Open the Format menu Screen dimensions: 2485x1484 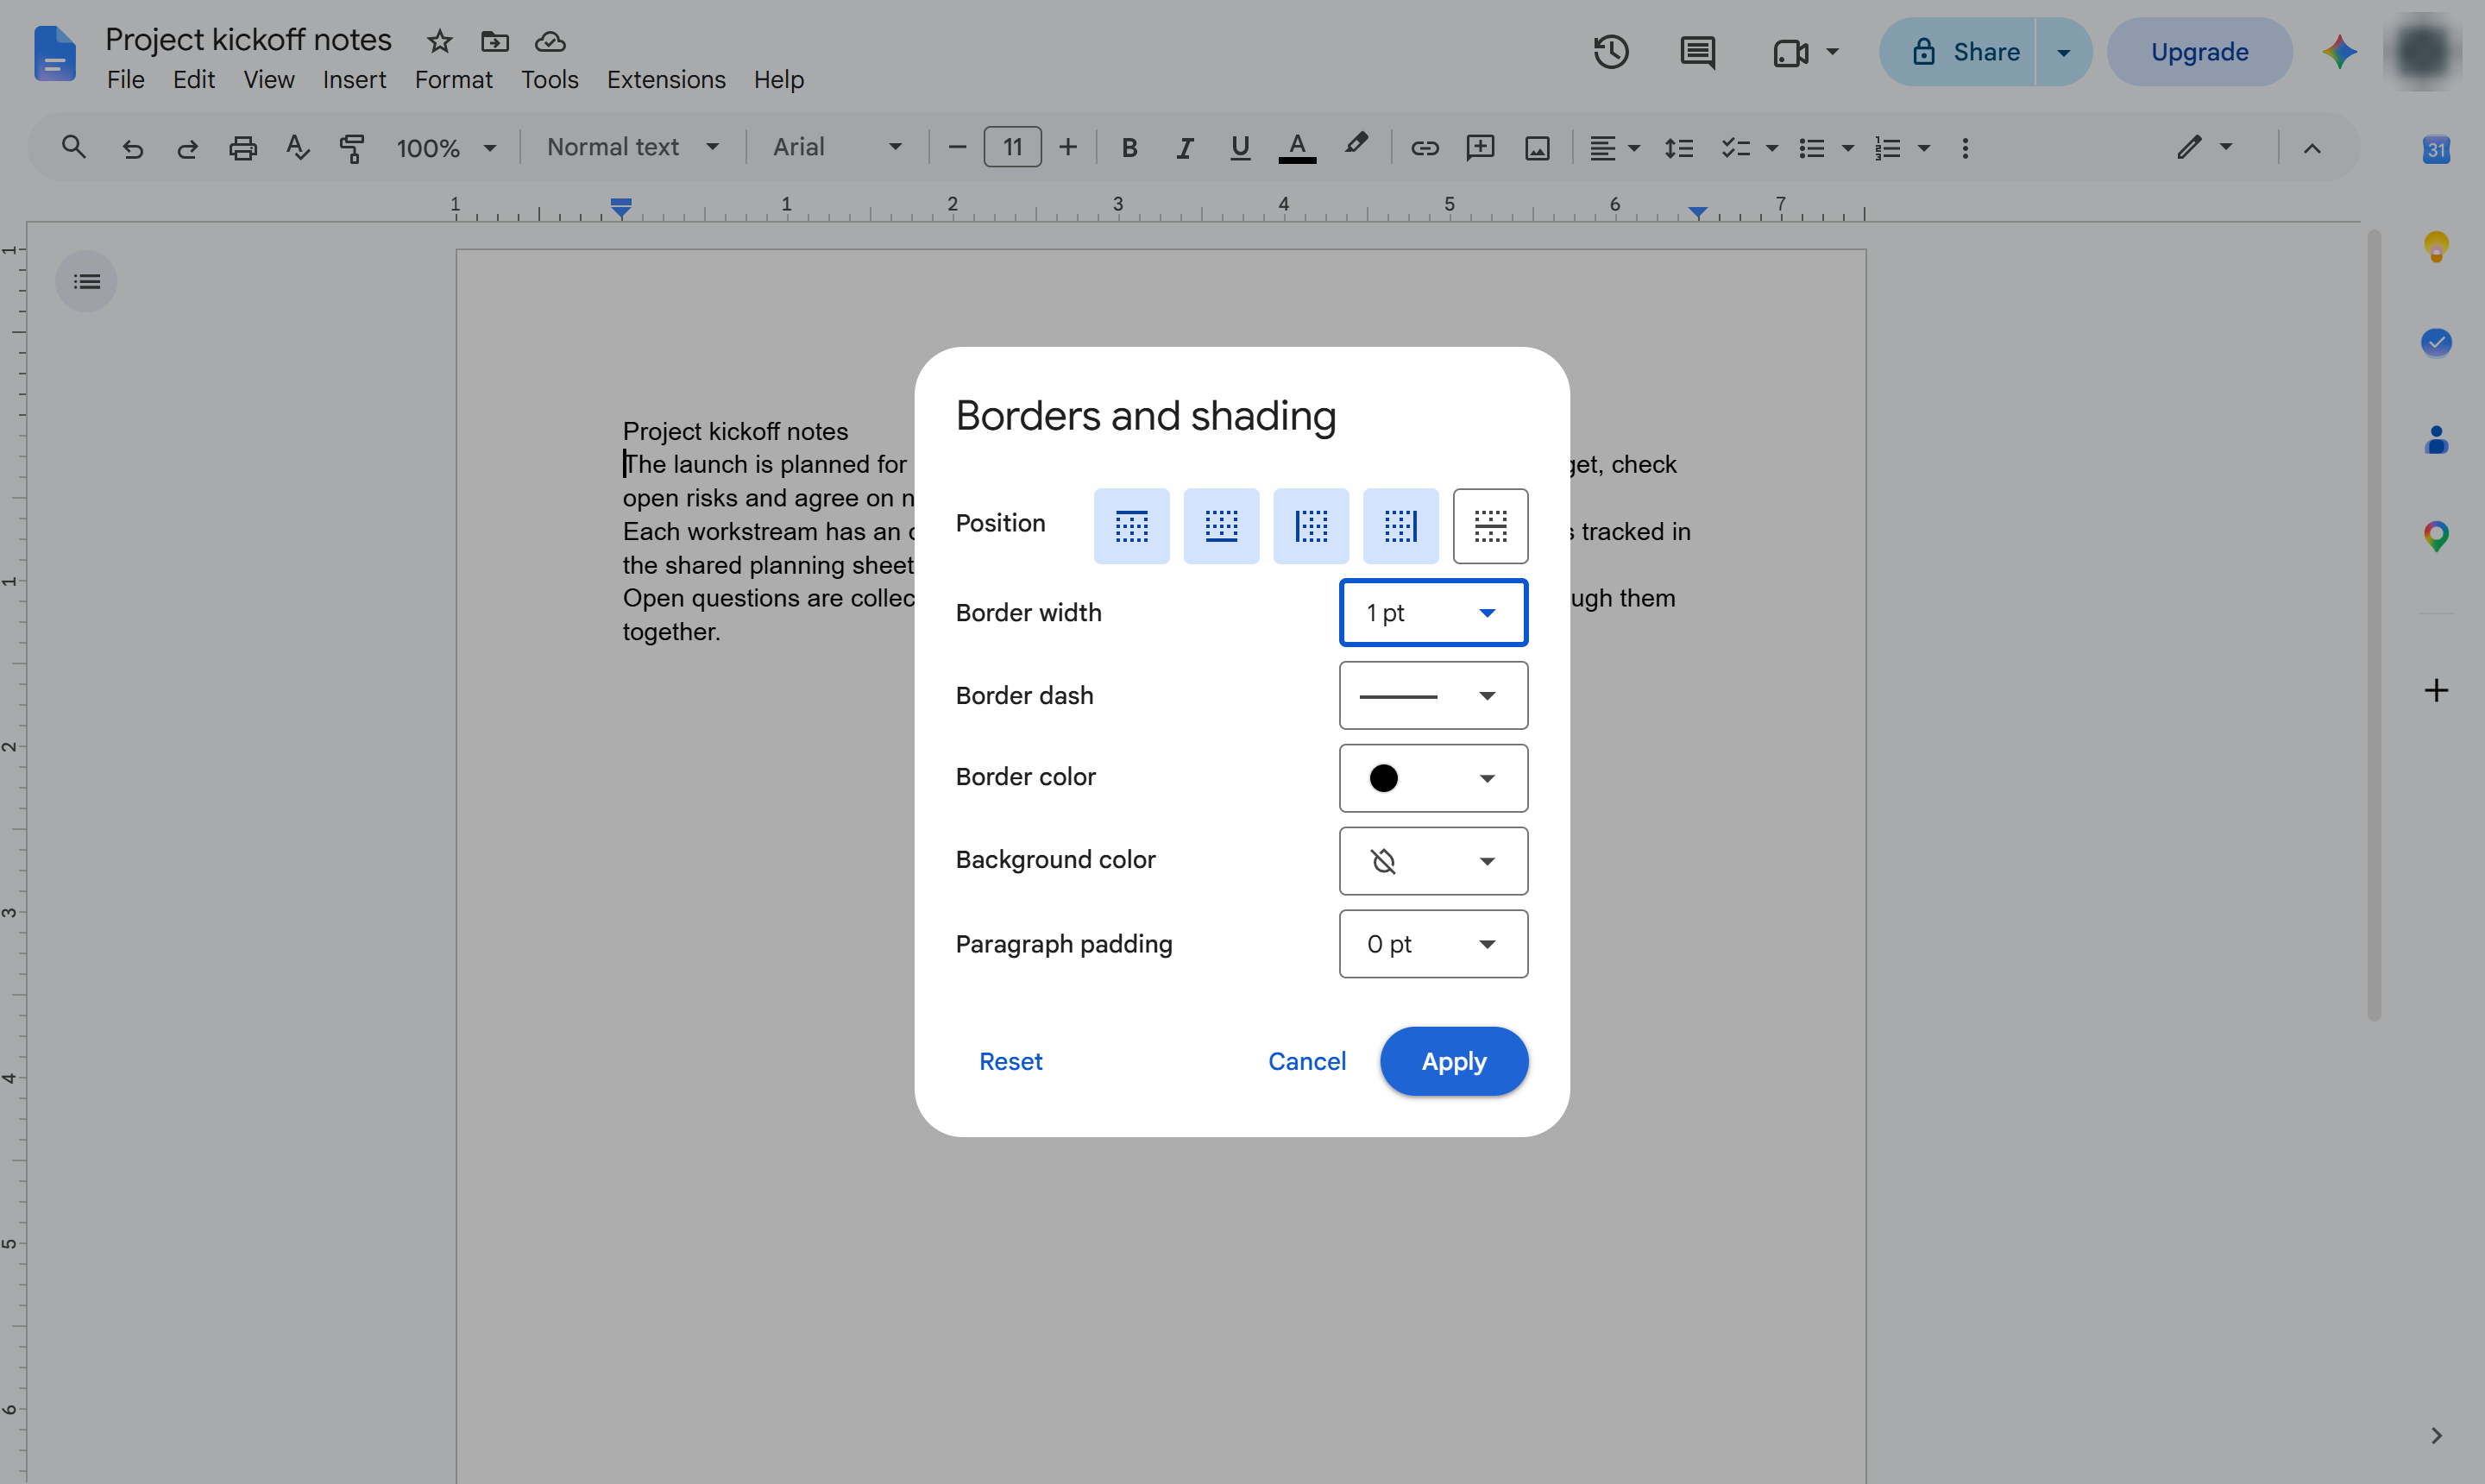click(453, 80)
